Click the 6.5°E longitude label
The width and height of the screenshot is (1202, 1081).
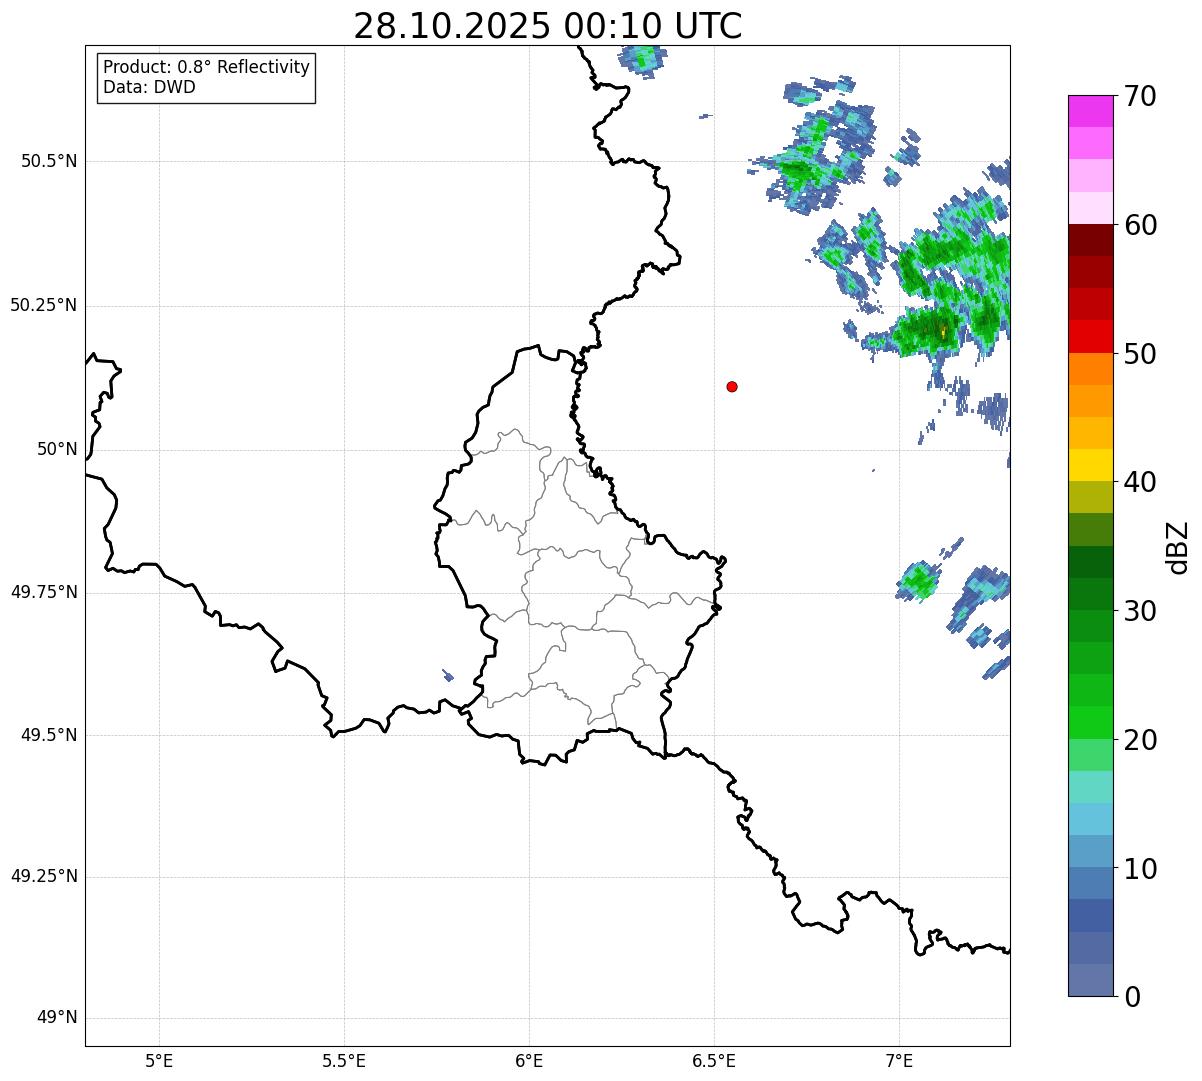714,1060
